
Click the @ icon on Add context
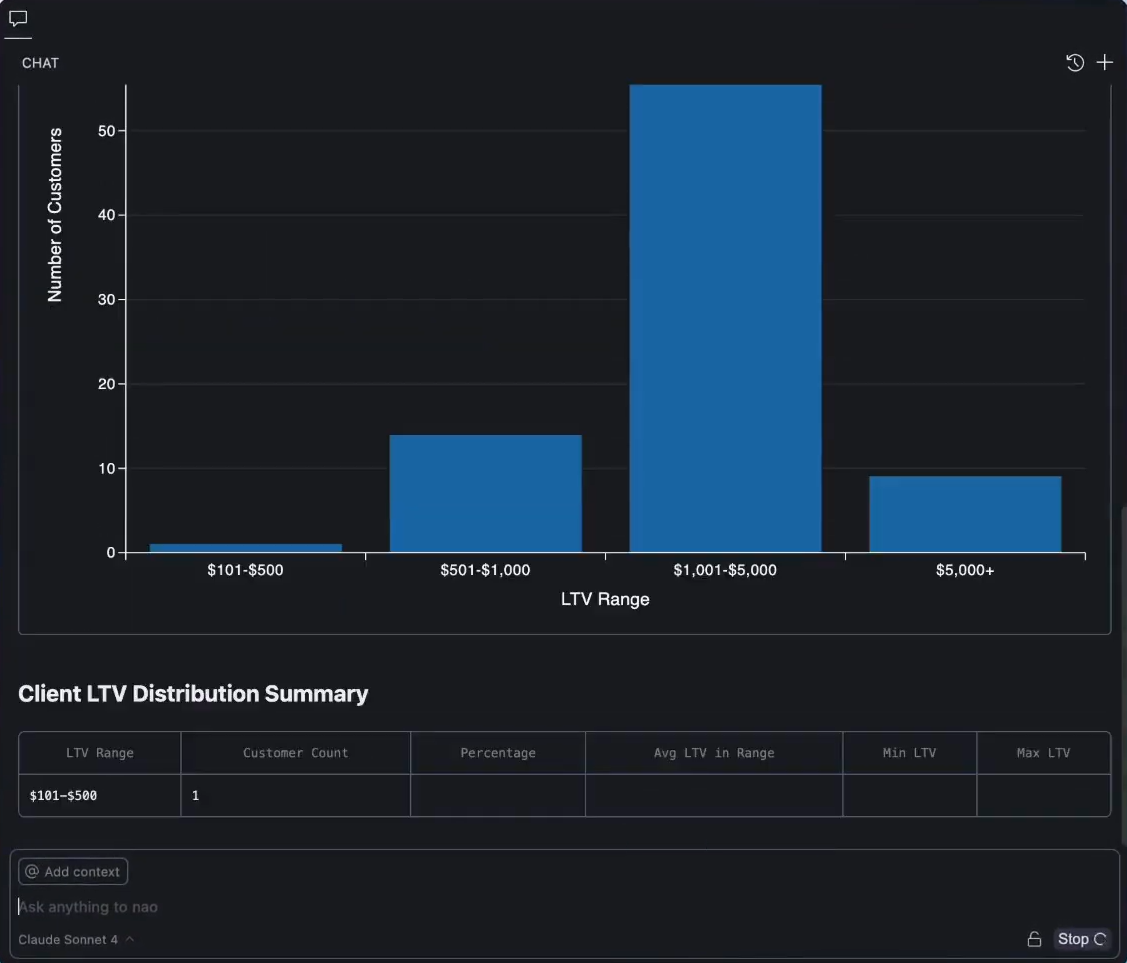click(35, 871)
